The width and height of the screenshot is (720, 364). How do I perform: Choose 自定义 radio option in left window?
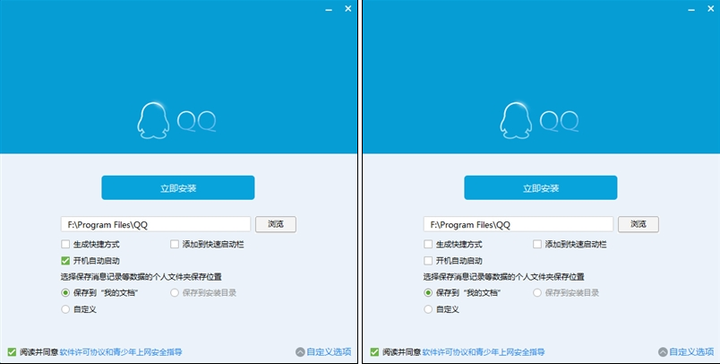click(x=66, y=309)
